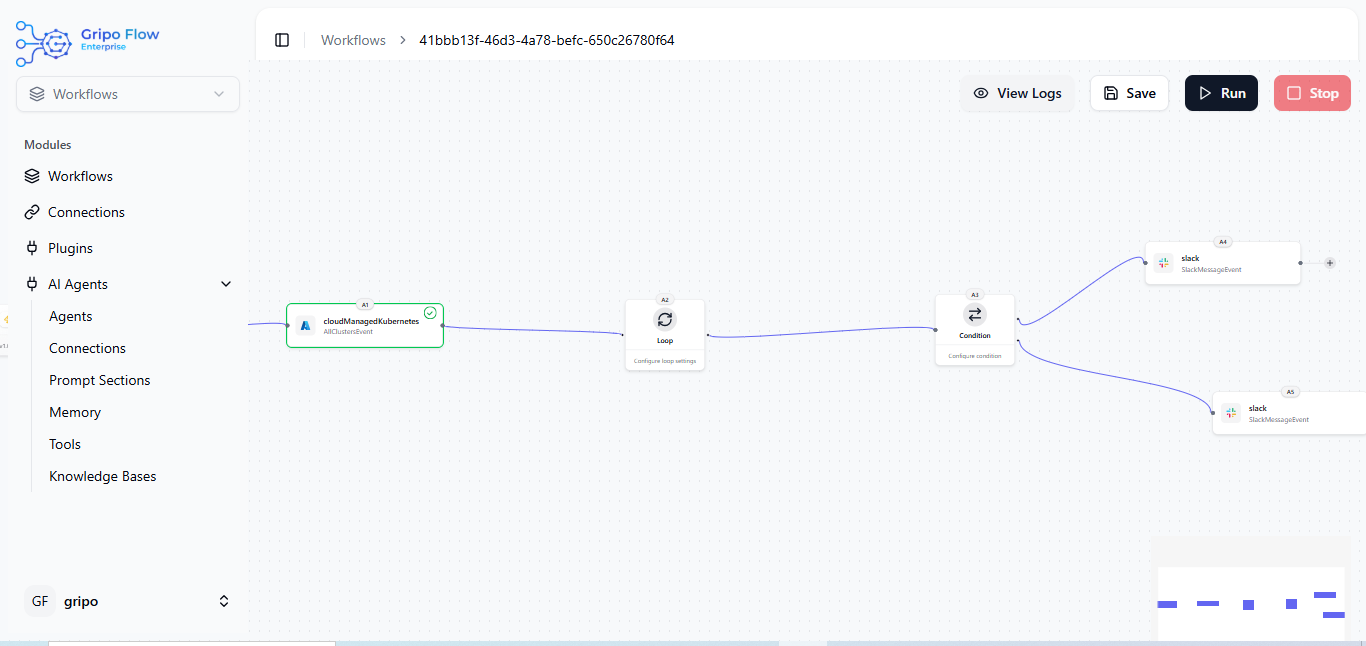
Task: Click the Slack icon on node A4
Action: [x=1163, y=263]
